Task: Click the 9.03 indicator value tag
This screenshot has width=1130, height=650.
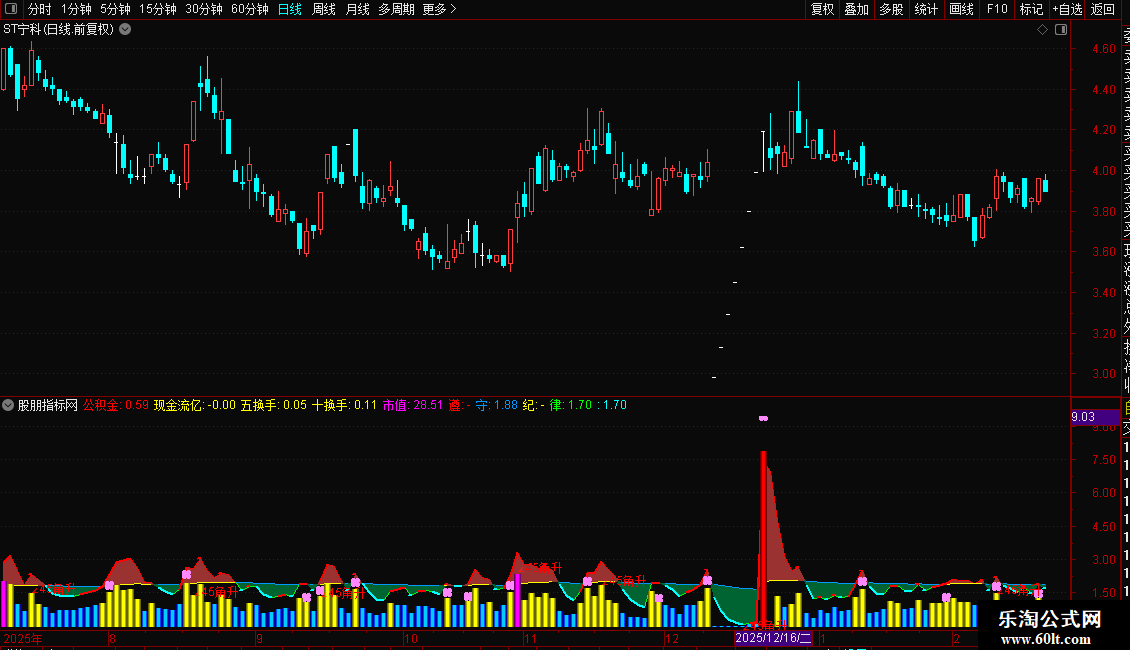Action: click(x=1095, y=417)
